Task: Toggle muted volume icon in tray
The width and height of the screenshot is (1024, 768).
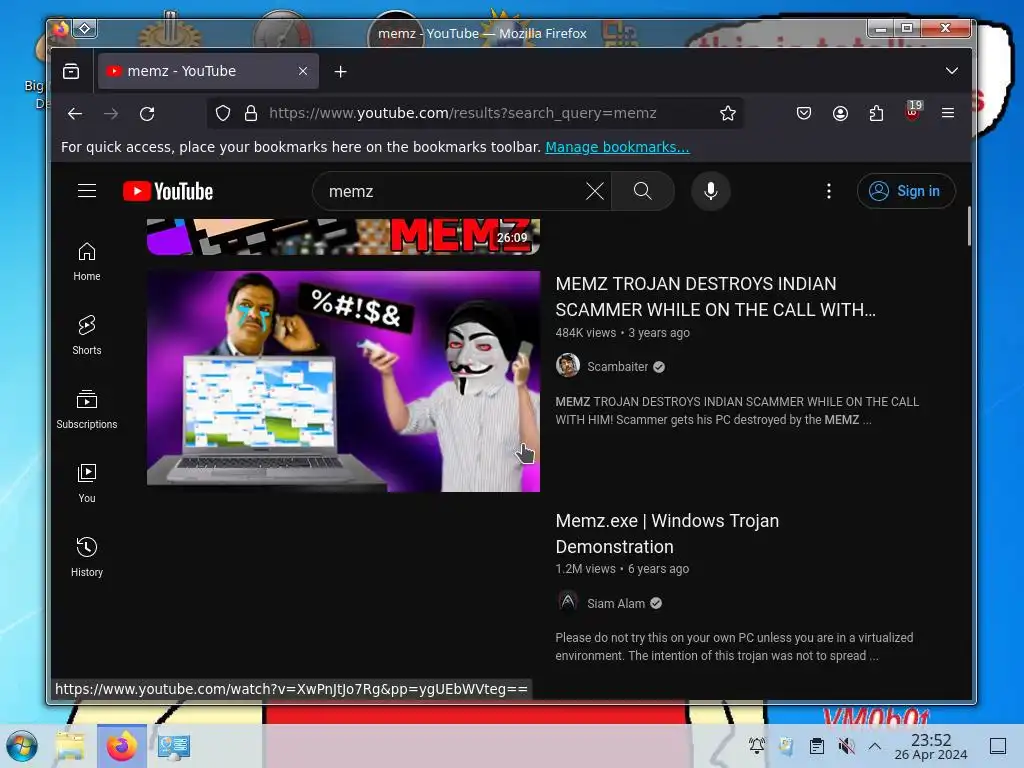Action: click(846, 746)
